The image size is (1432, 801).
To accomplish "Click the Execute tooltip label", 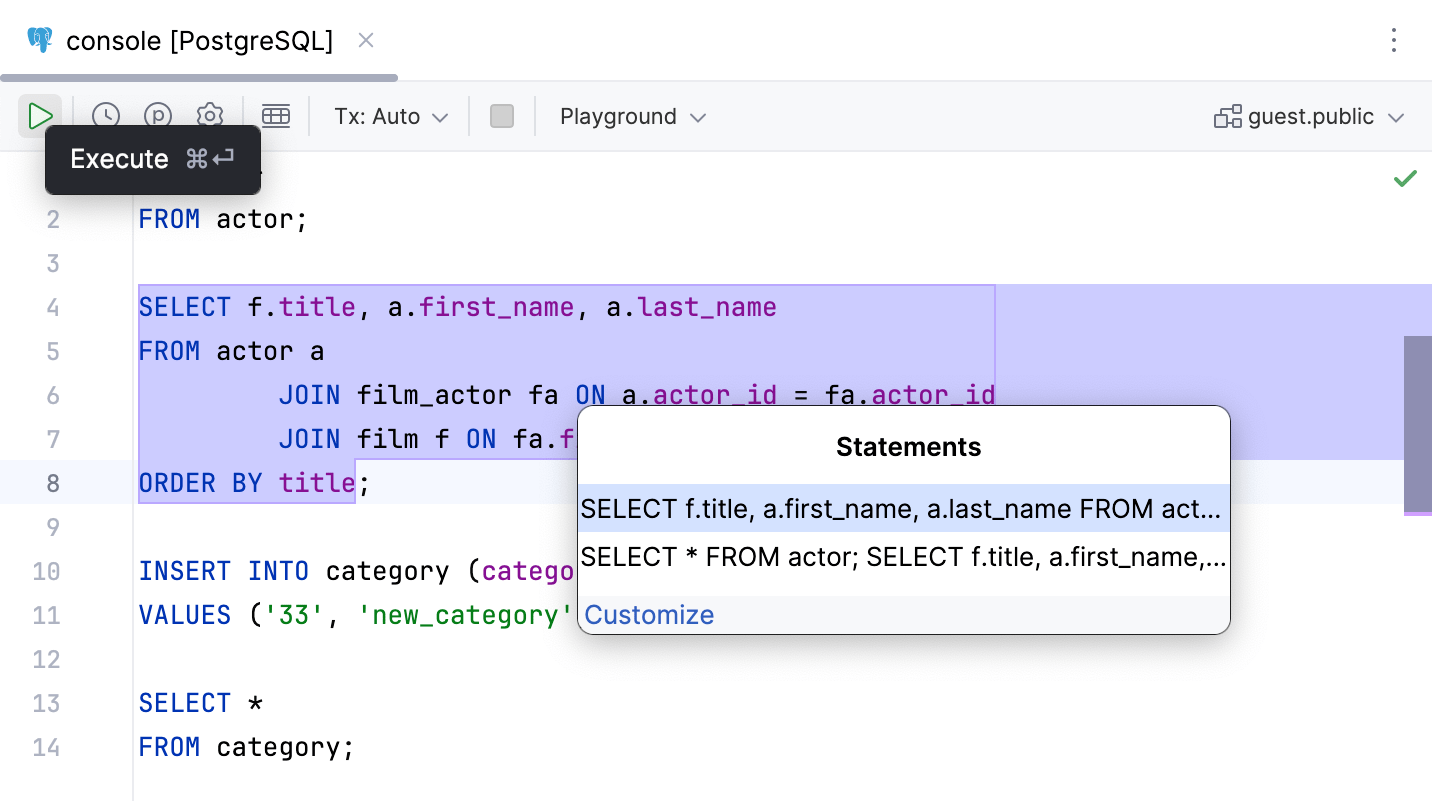I will [x=119, y=159].
